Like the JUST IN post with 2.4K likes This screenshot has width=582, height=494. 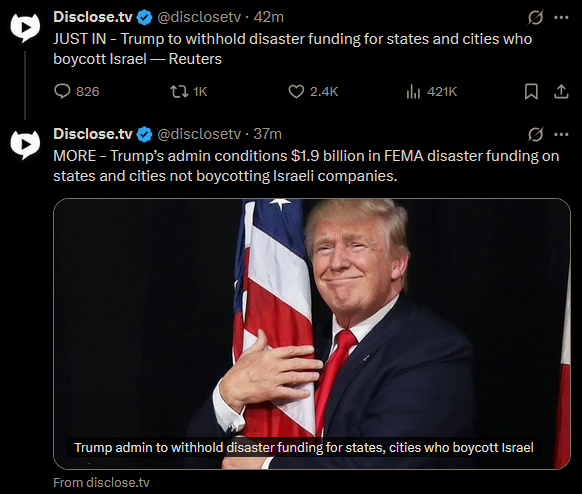tap(313, 91)
